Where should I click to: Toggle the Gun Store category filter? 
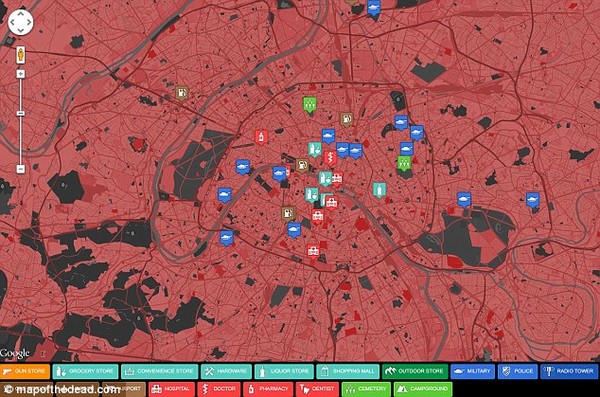point(25,371)
